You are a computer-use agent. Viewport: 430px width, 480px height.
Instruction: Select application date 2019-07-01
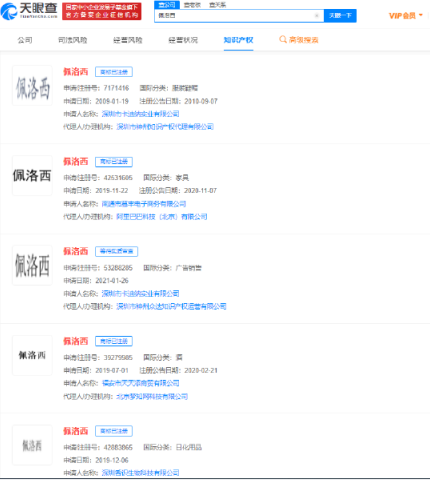pos(112,370)
